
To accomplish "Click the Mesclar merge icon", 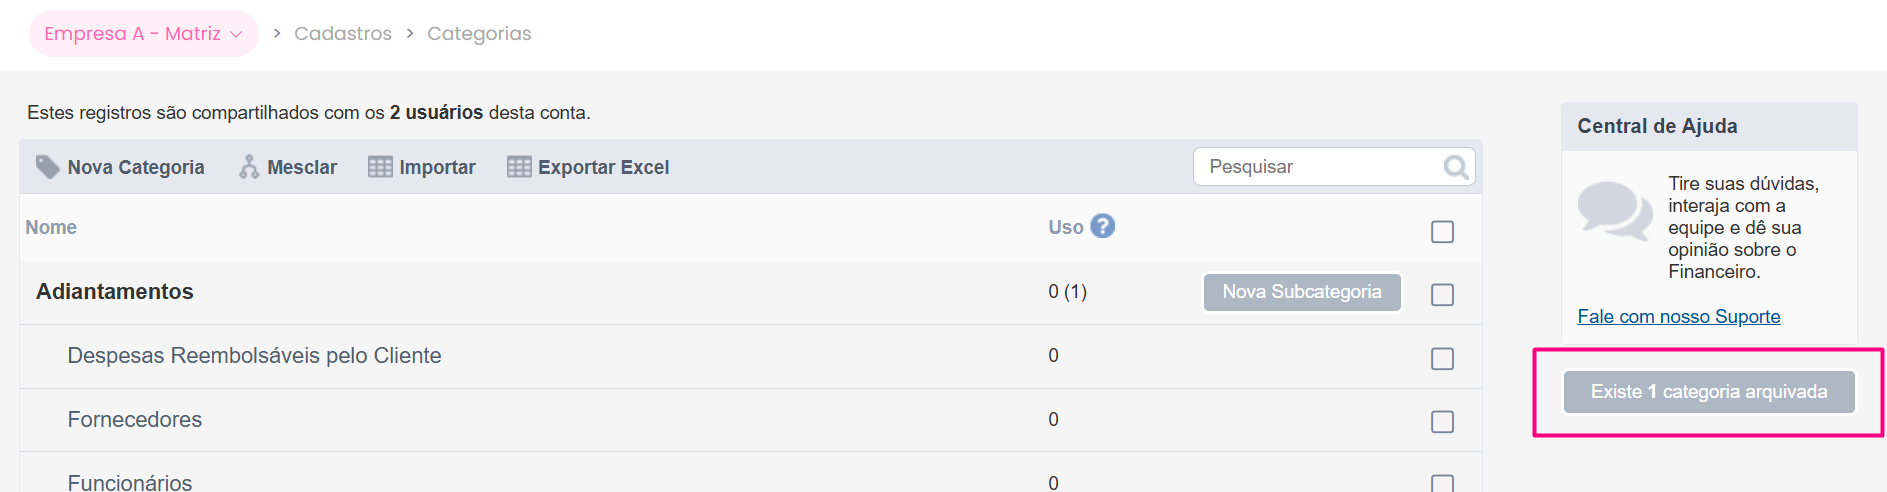I will tap(249, 167).
